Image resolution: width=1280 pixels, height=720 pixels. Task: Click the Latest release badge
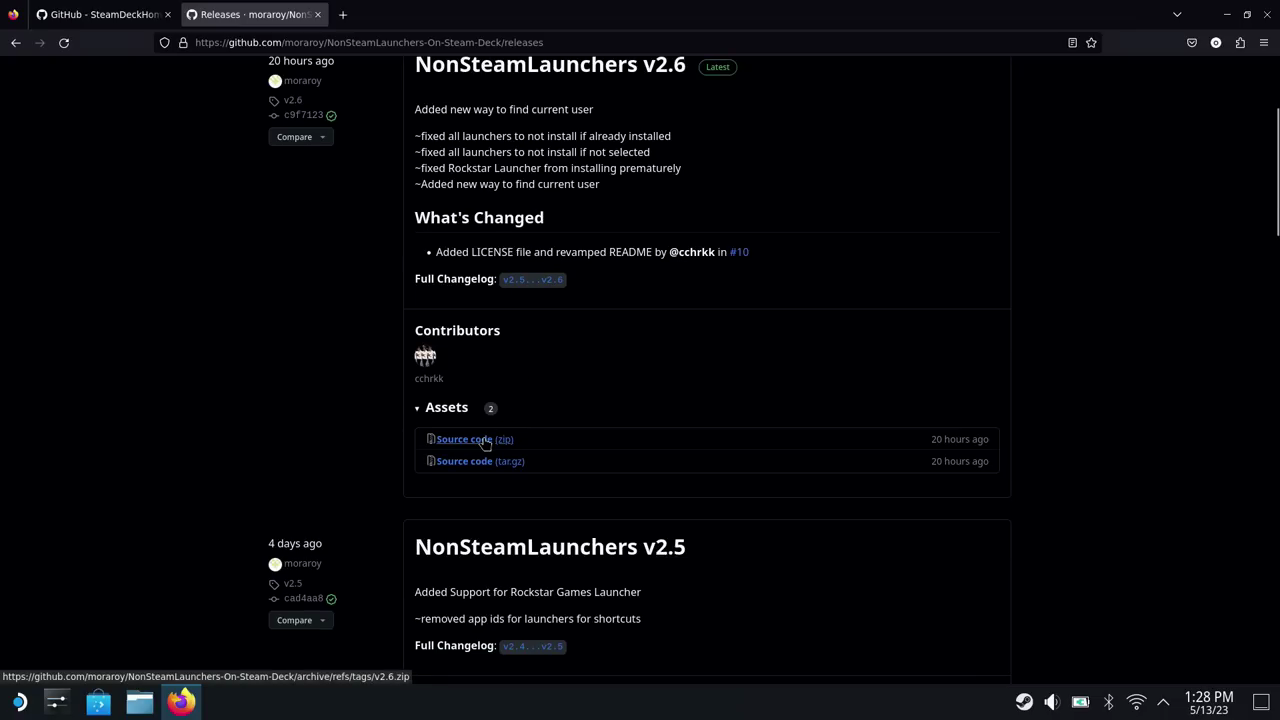click(x=718, y=67)
